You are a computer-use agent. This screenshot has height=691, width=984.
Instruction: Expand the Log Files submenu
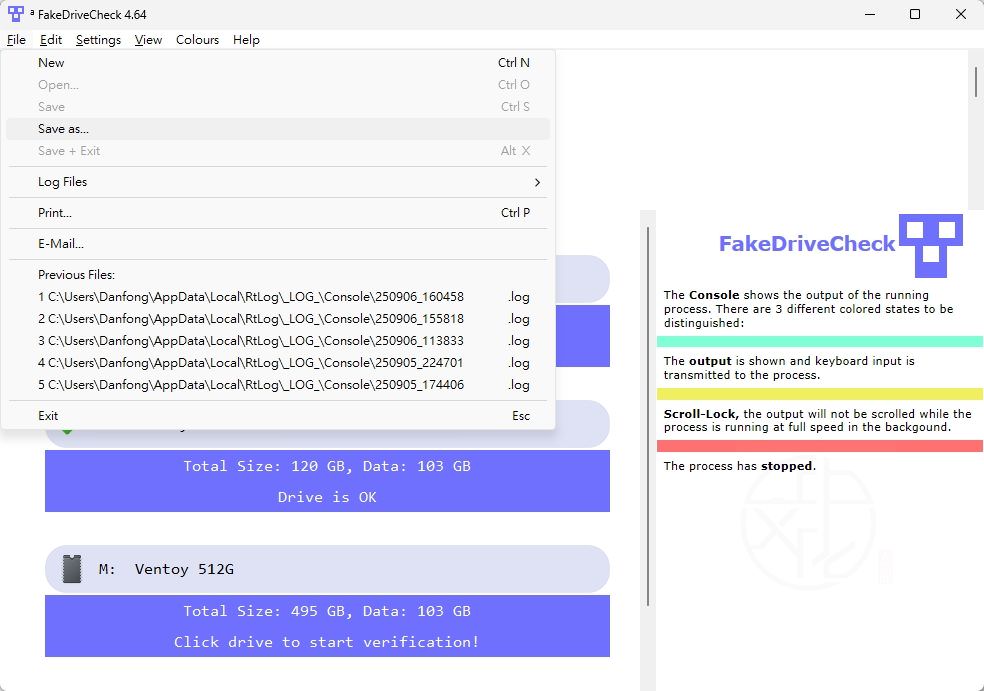[x=278, y=182]
